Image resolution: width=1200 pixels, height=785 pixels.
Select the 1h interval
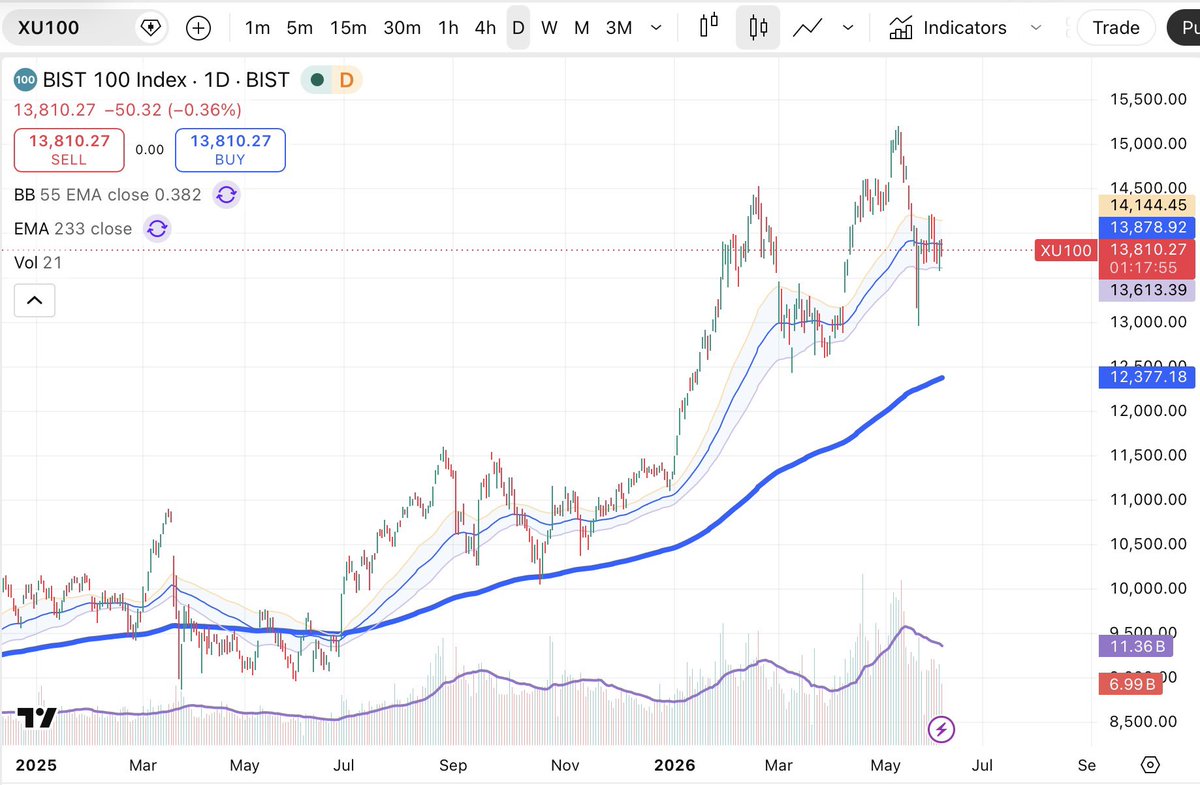point(448,28)
